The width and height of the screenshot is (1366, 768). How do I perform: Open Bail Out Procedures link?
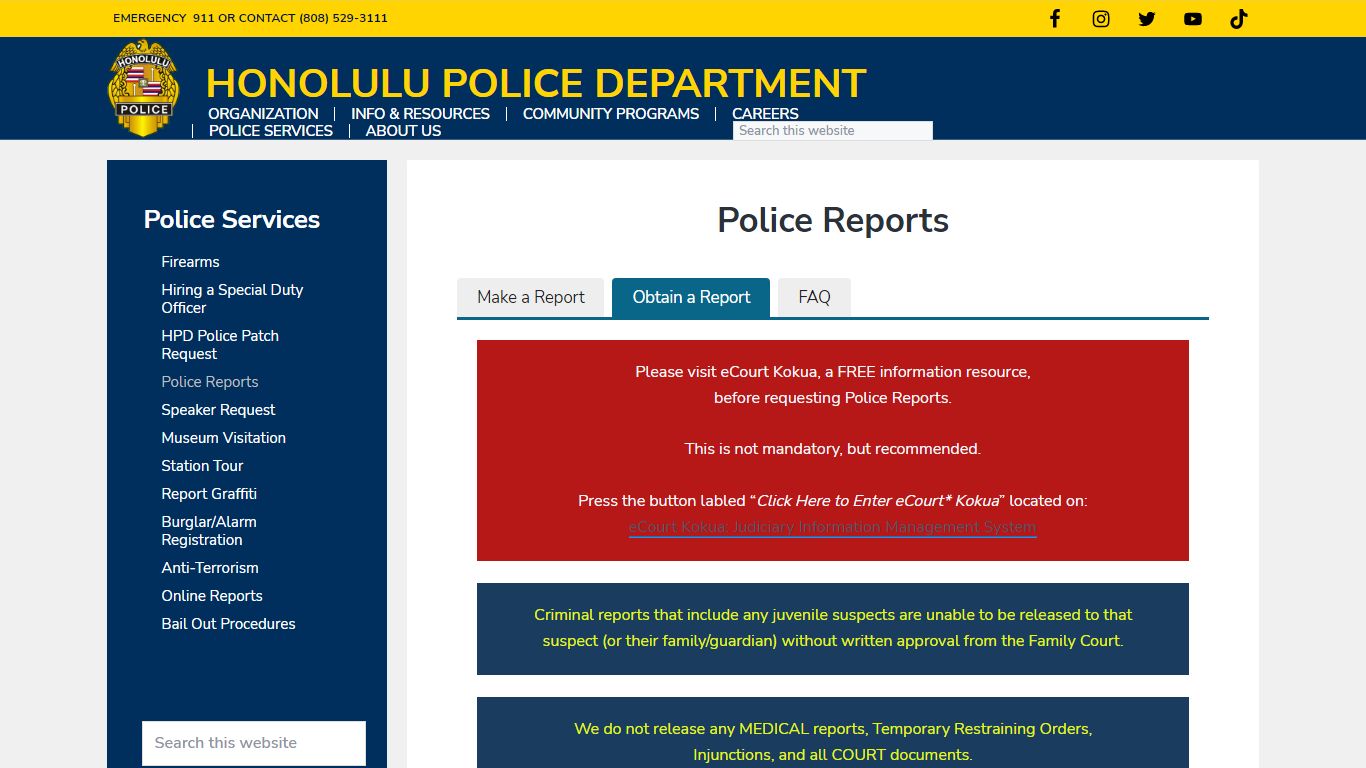pos(228,624)
